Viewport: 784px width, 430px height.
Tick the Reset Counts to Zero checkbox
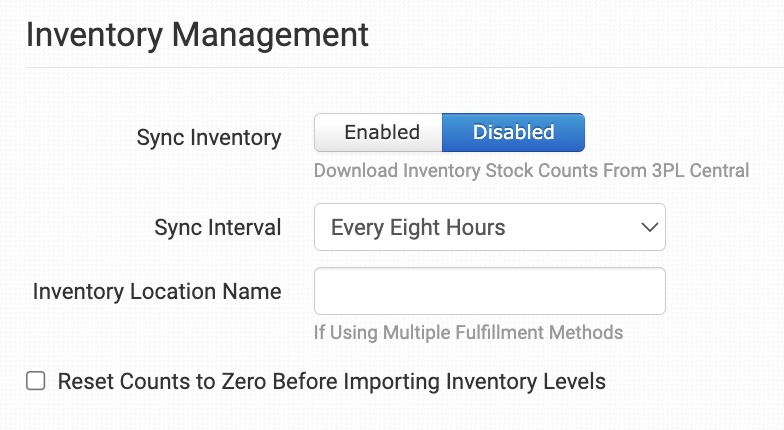click(x=36, y=381)
